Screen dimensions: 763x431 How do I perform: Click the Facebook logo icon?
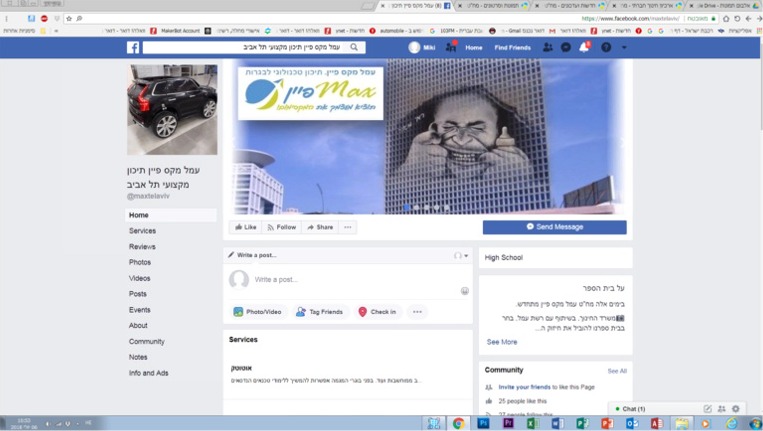click(x=133, y=47)
